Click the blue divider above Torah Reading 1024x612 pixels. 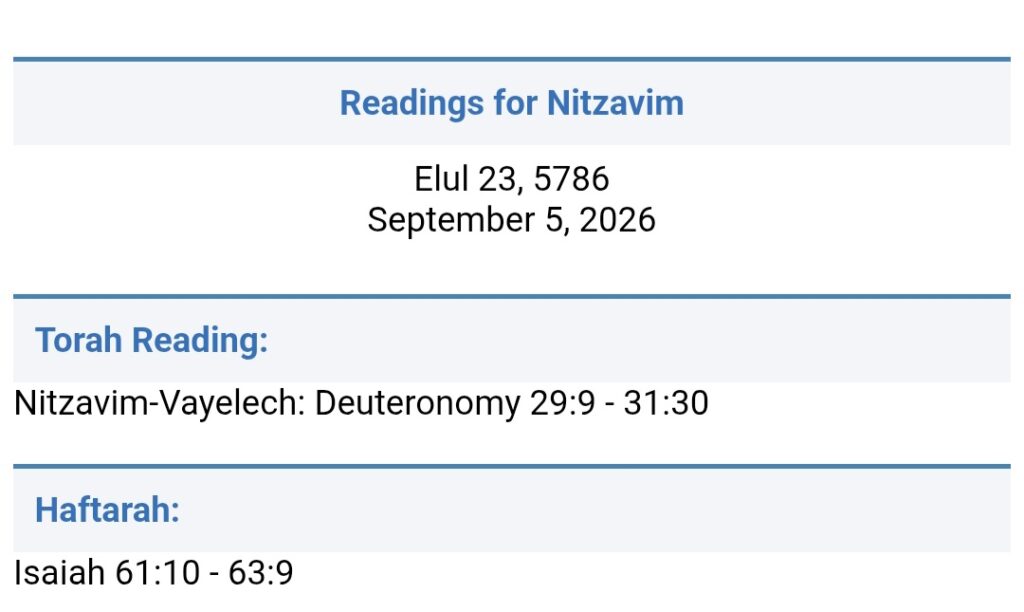(511, 297)
